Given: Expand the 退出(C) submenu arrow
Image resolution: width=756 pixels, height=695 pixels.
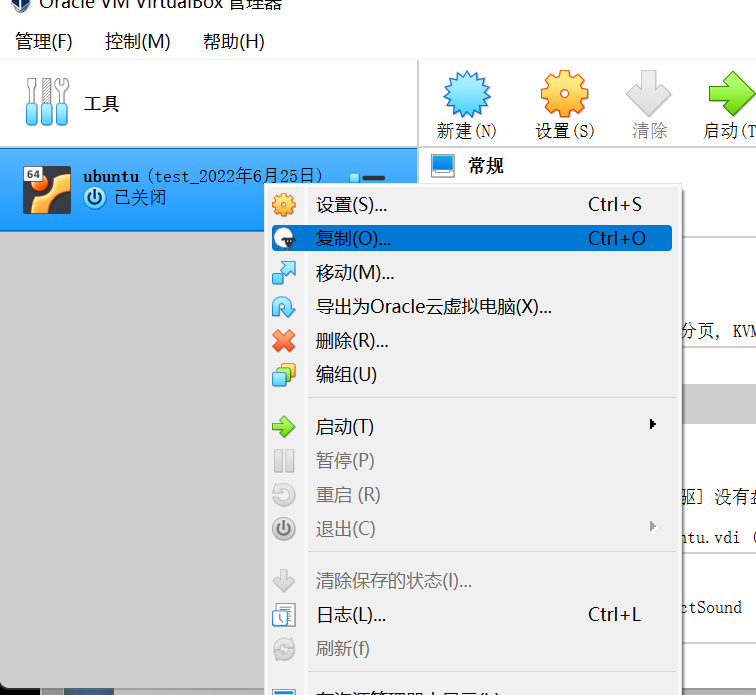Looking at the screenshot, I should click(x=652, y=526).
